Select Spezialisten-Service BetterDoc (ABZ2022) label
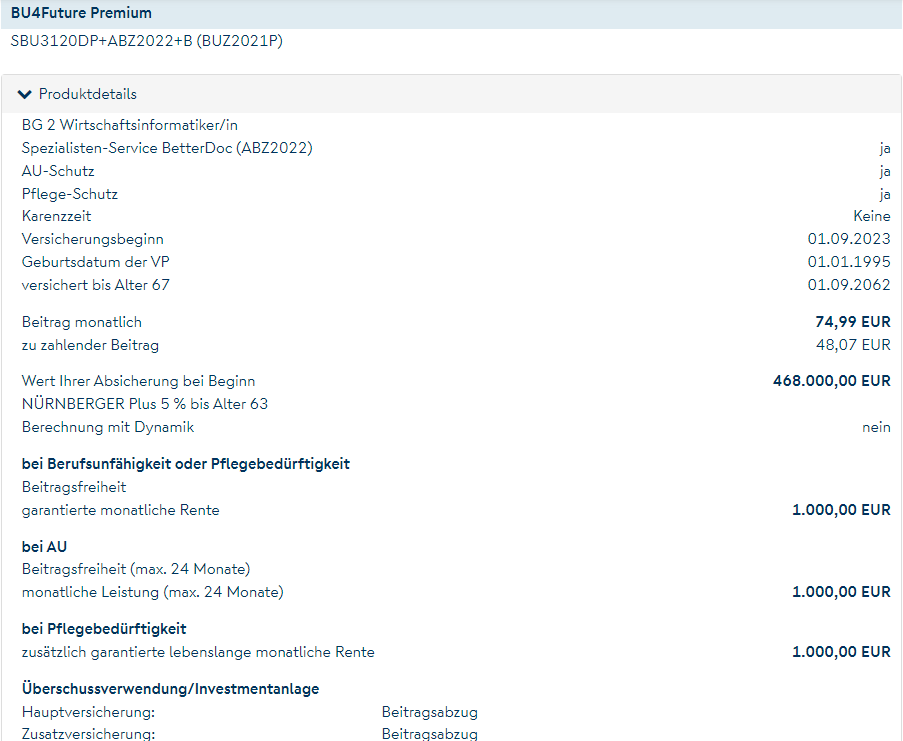The image size is (903, 741). click(x=167, y=148)
